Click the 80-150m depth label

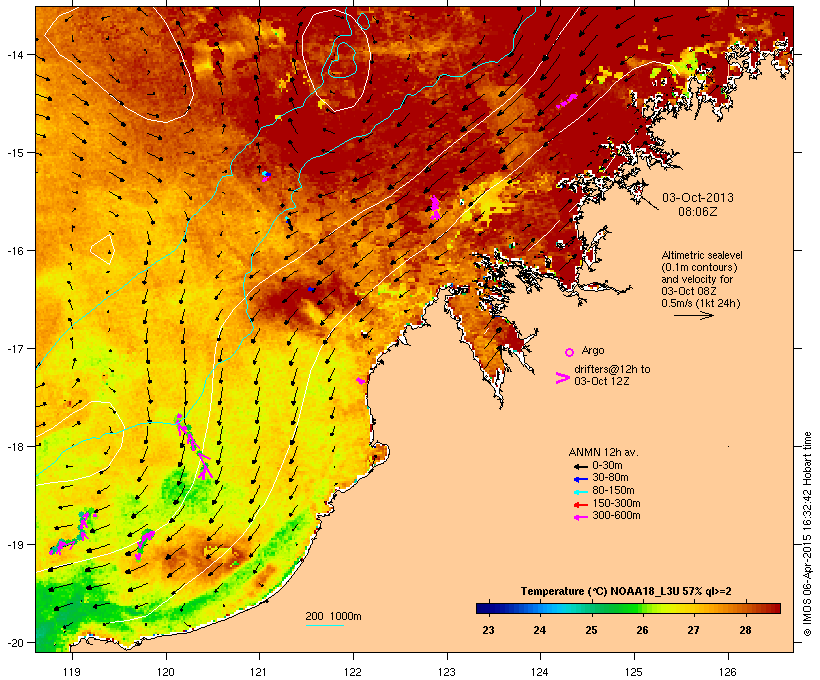click(x=613, y=491)
